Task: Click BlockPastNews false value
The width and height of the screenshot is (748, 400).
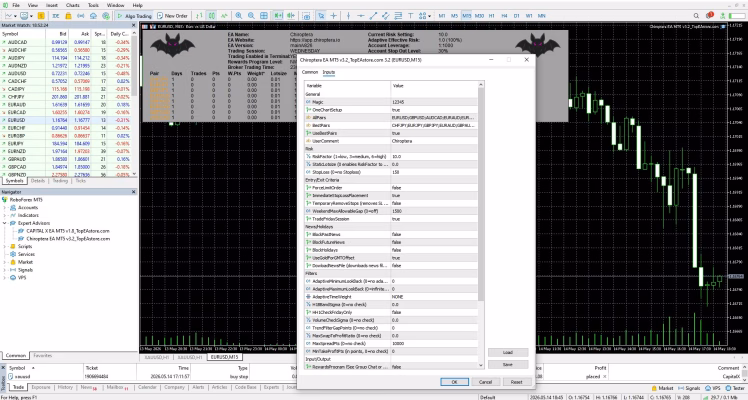Action: pyautogui.click(x=434, y=235)
